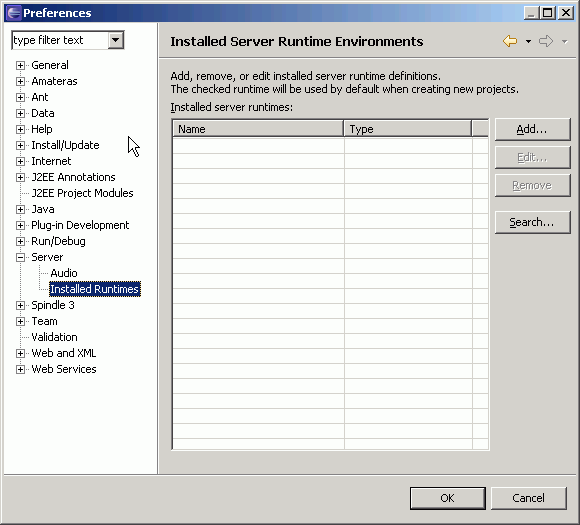
Task: Open the Forward history dropdown arrow
Action: tap(564, 41)
